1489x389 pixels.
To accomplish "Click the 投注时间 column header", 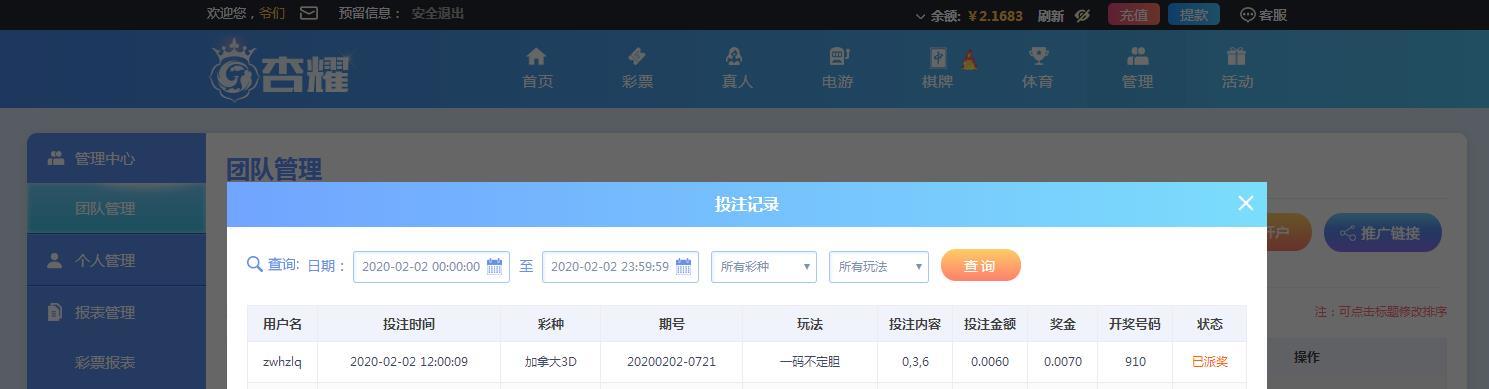I will [x=409, y=324].
